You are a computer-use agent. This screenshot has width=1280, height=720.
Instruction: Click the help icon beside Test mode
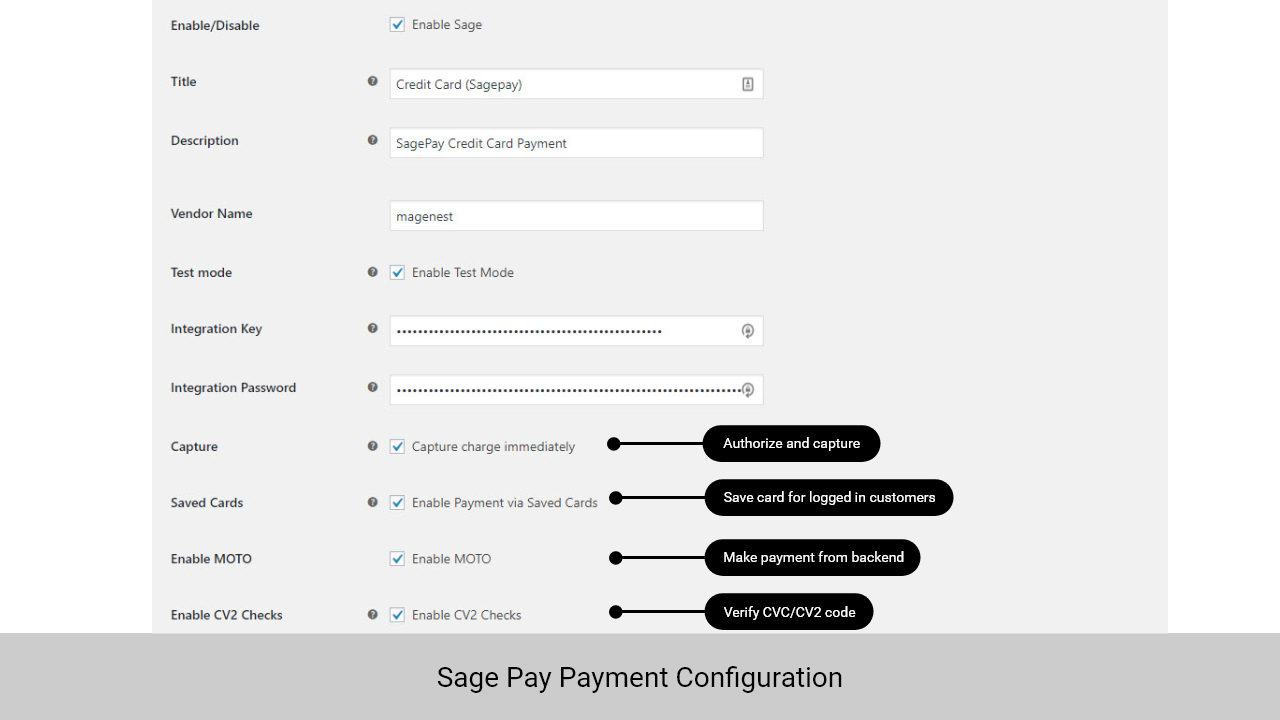tap(373, 272)
